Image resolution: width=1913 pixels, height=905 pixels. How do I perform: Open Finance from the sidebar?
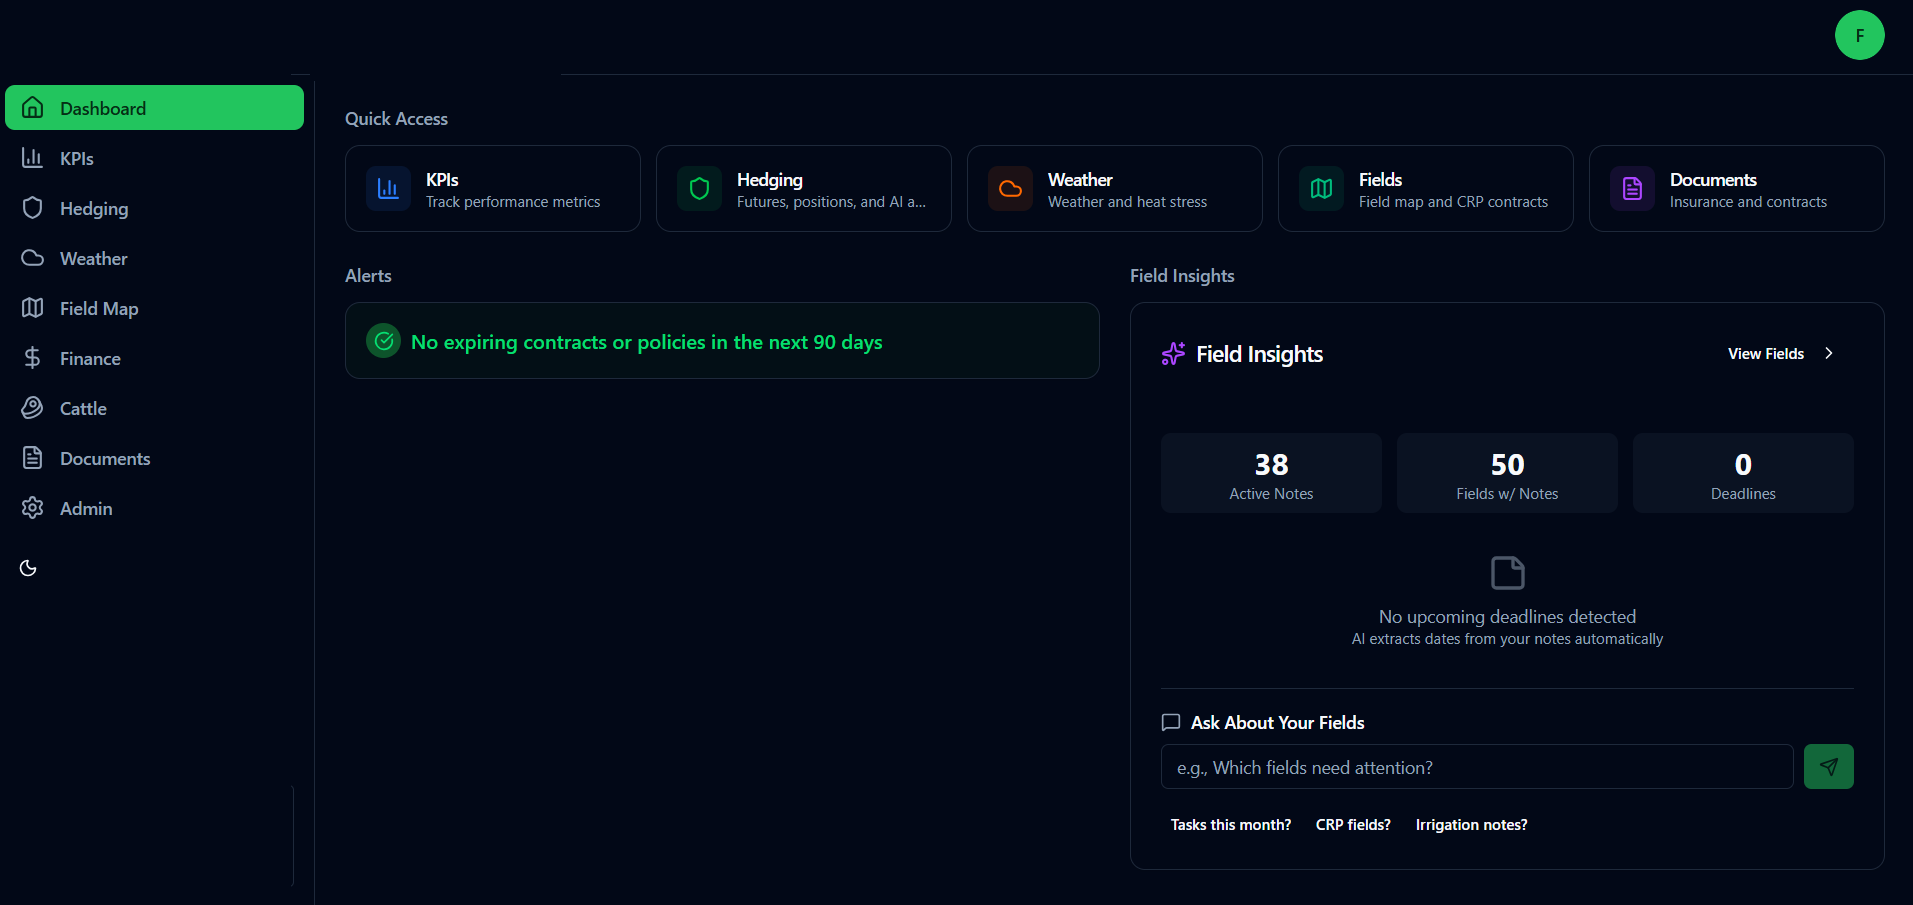pos(154,358)
